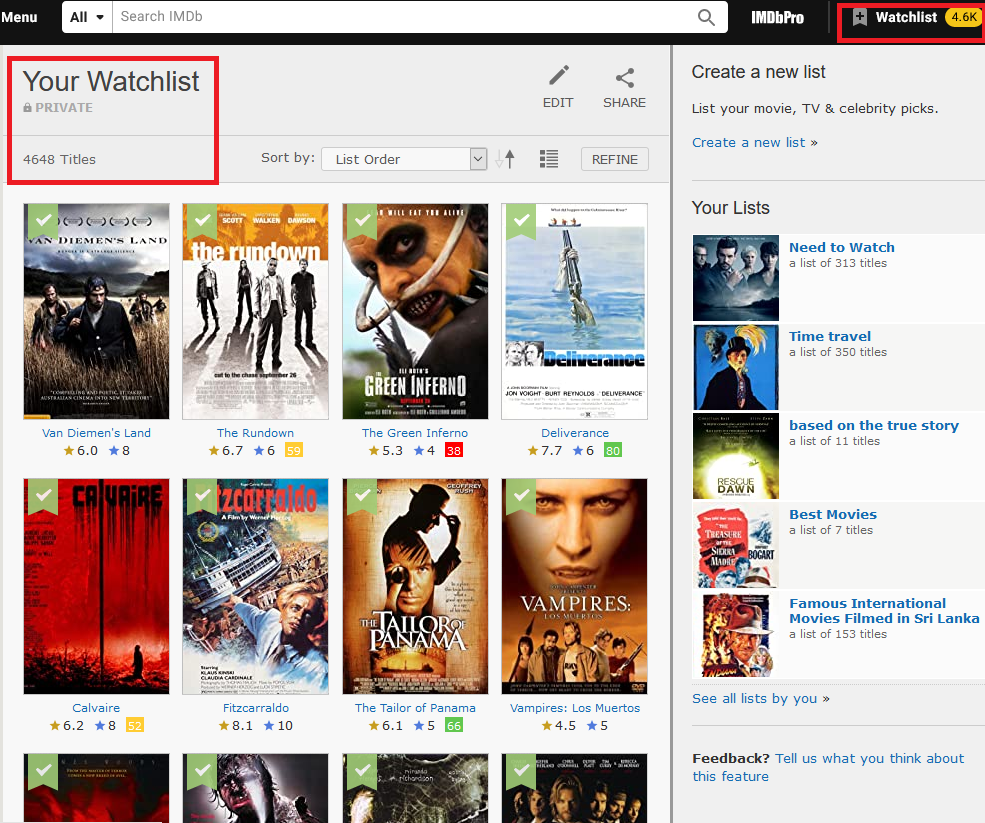
Task: Open the Time travel list
Action: tap(830, 336)
